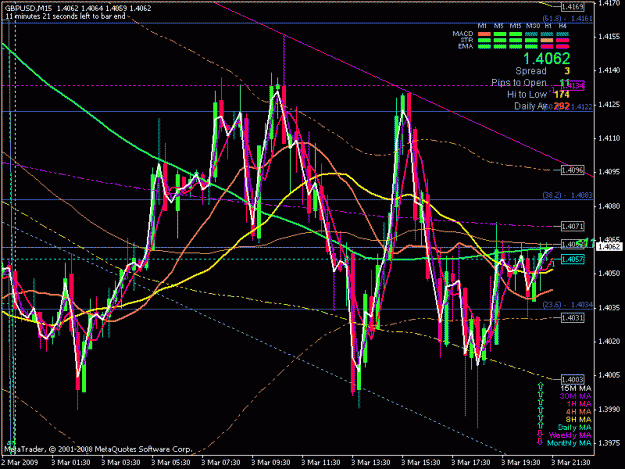Select the boxed 1.4003 level label

[573, 379]
